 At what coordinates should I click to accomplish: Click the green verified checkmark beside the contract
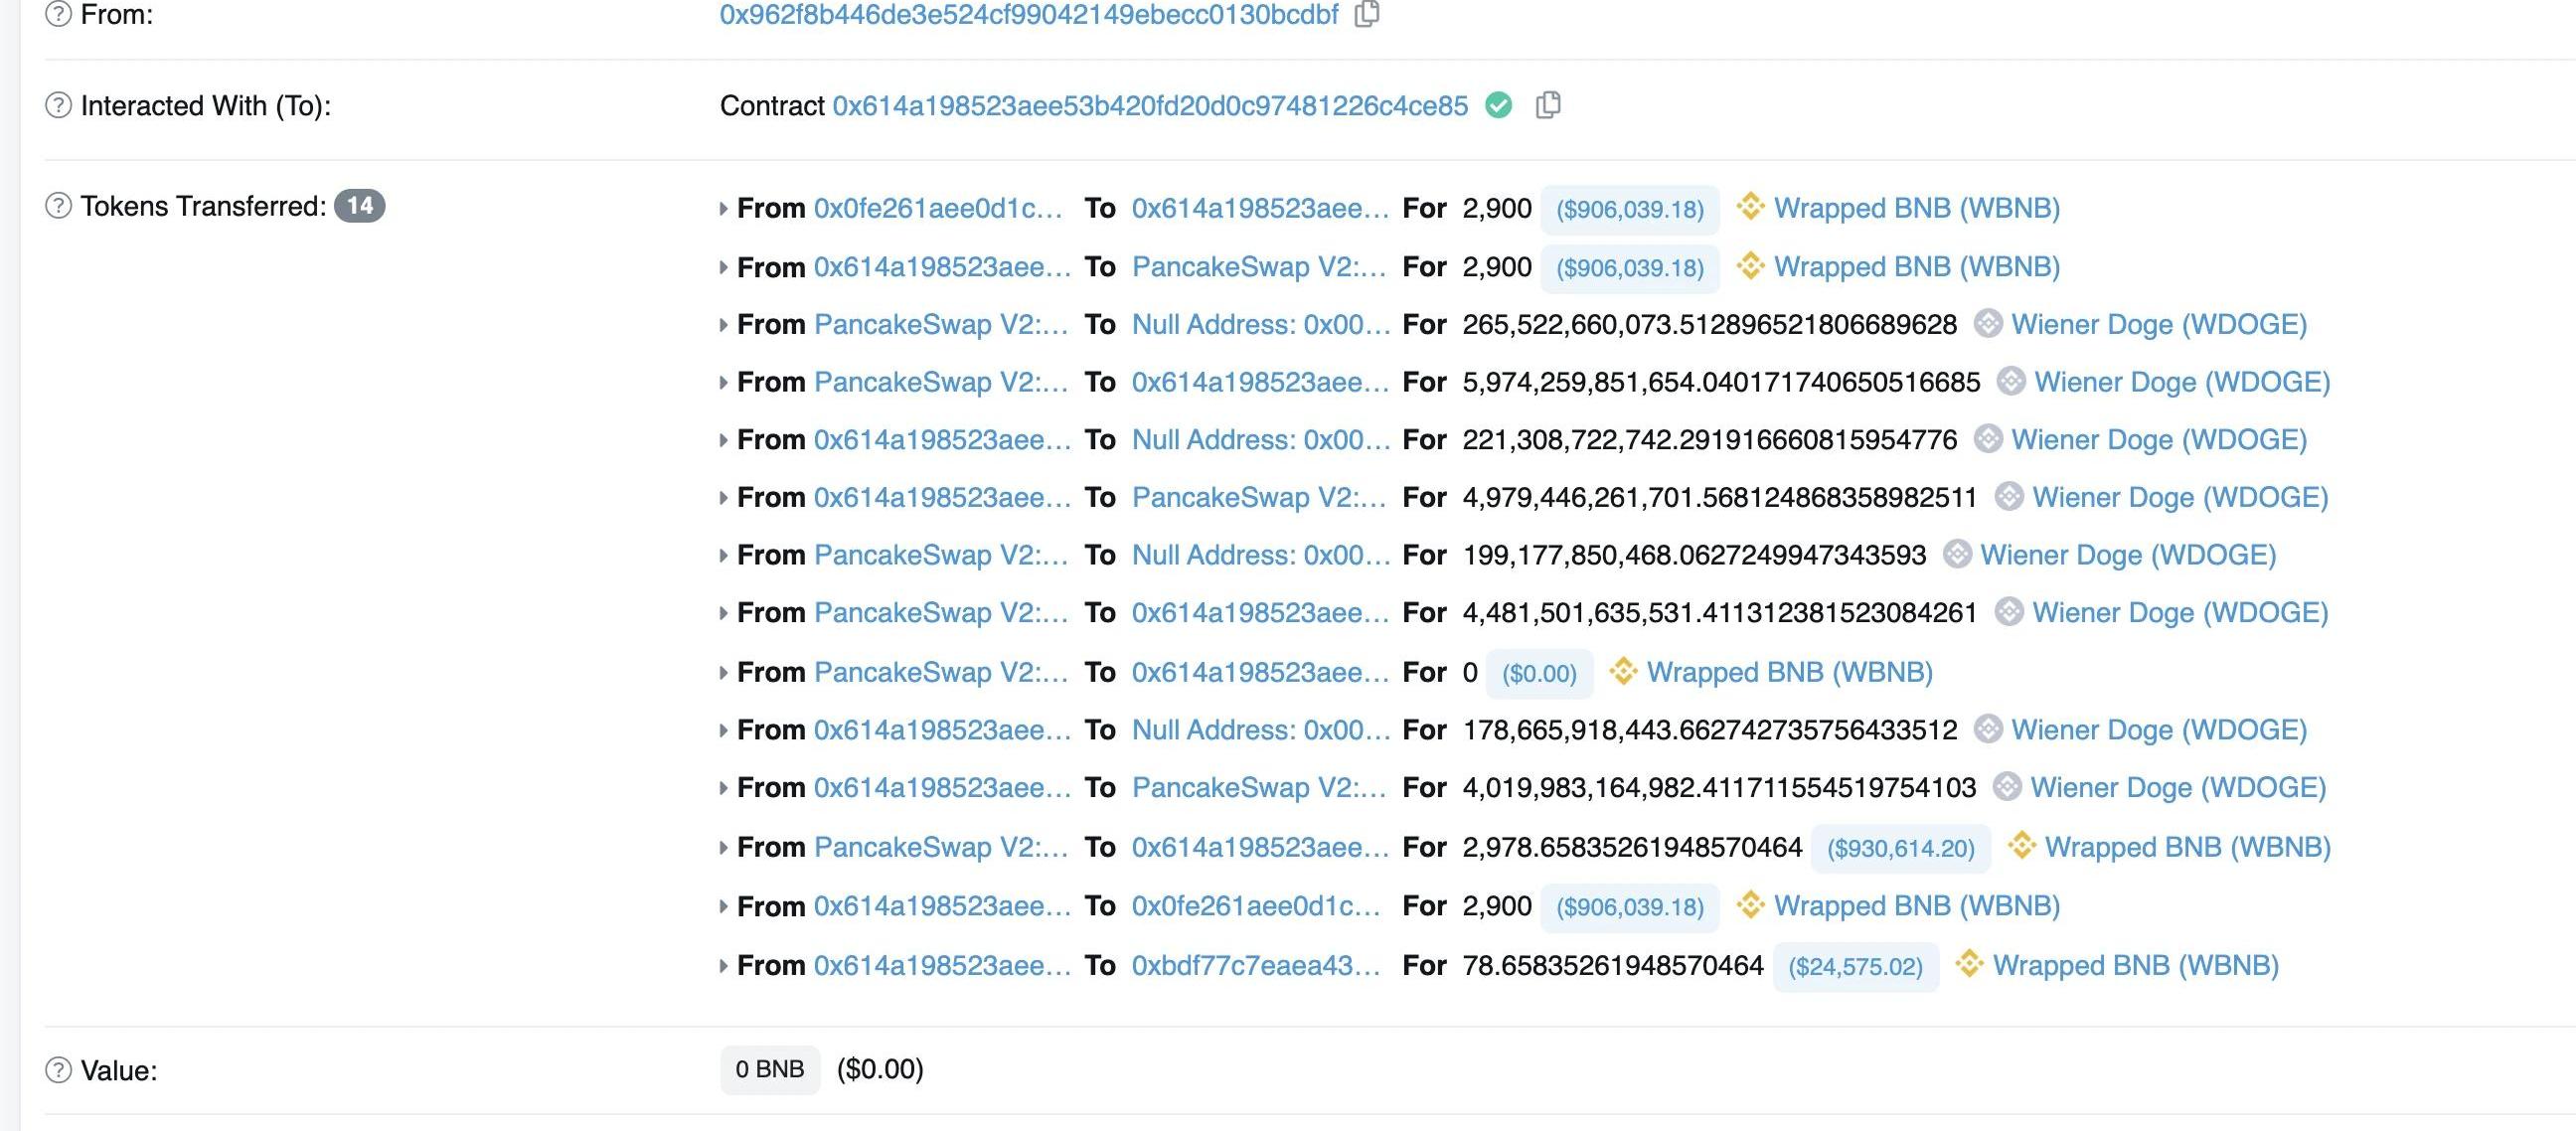point(1498,105)
